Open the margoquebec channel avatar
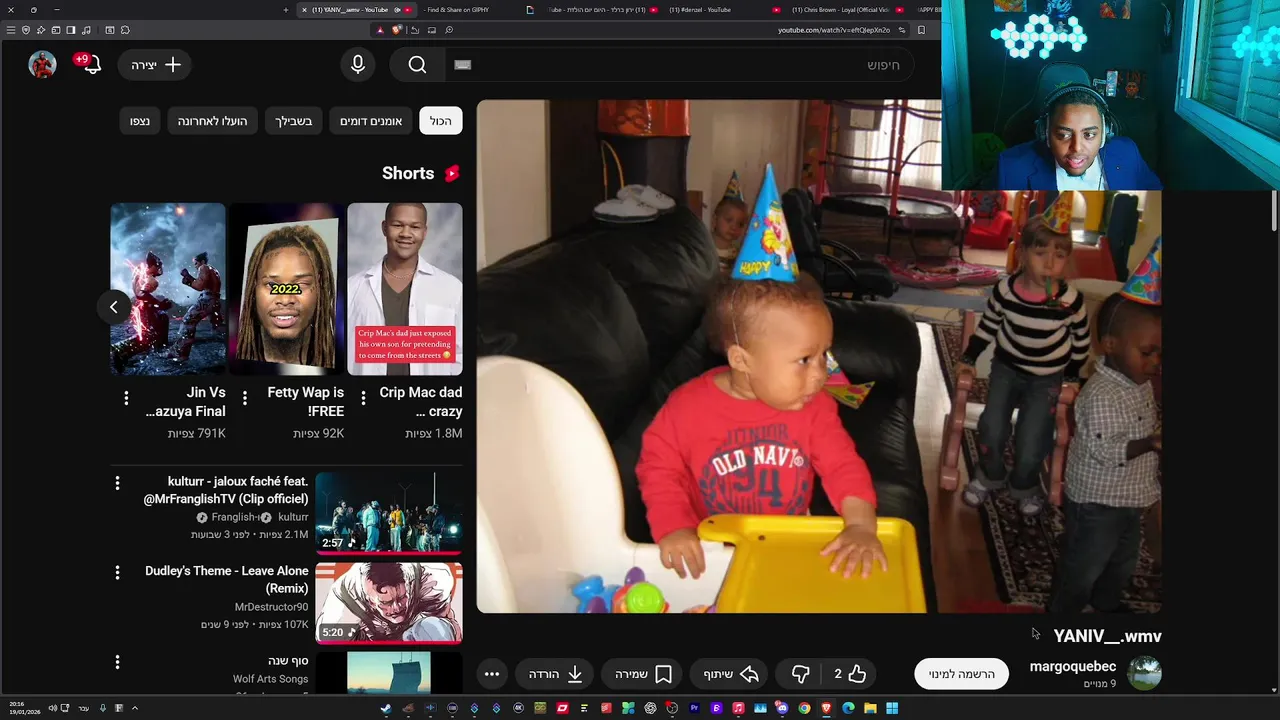This screenshot has height=720, width=1280. (x=1144, y=673)
